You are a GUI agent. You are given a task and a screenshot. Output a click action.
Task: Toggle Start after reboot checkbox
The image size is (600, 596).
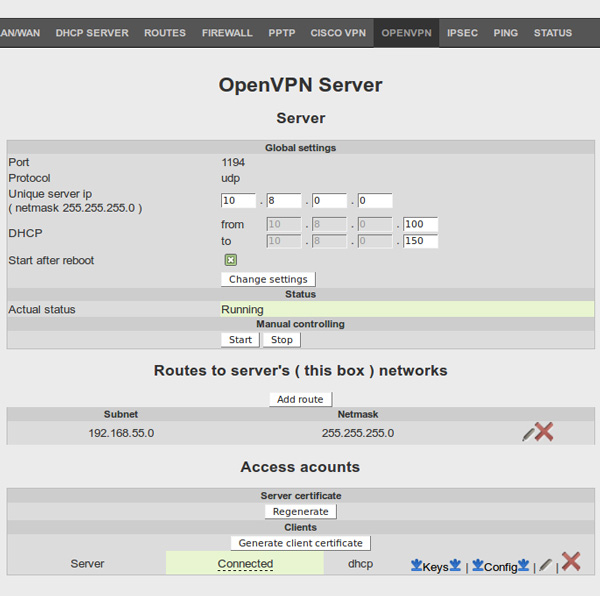(x=230, y=260)
